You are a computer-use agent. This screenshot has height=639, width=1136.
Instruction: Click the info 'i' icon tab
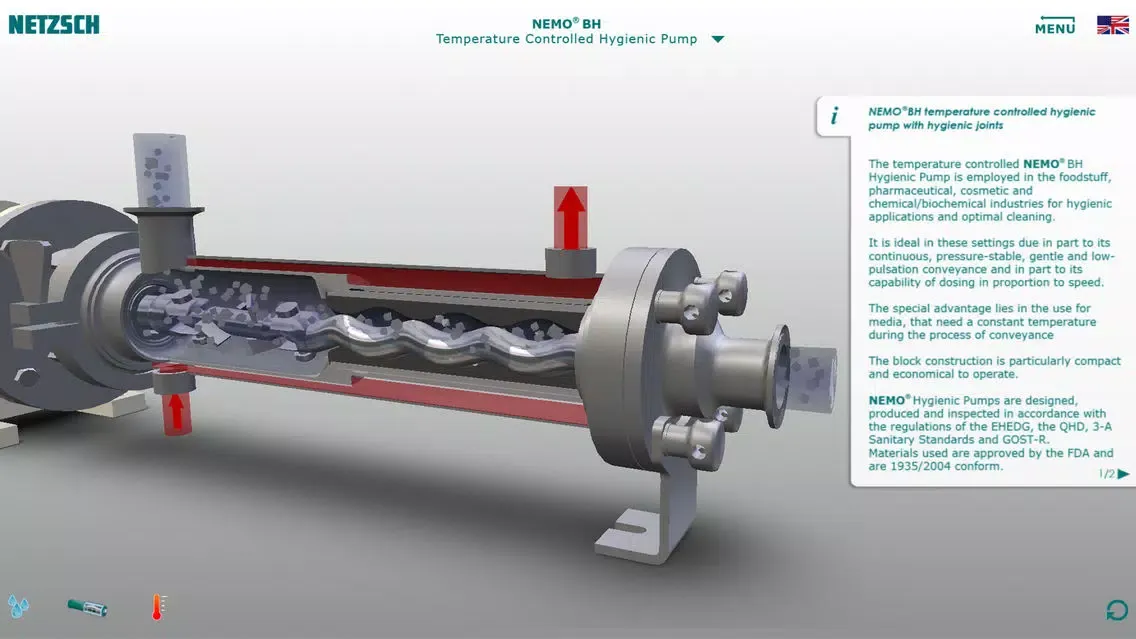pos(834,116)
